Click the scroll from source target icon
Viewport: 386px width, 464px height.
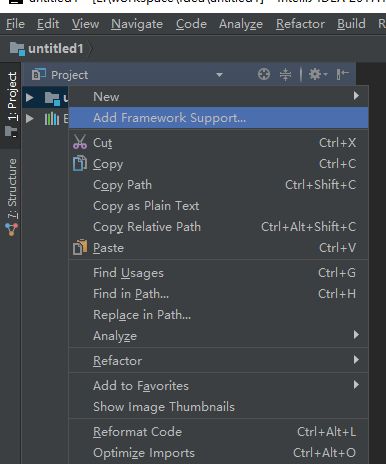264,74
